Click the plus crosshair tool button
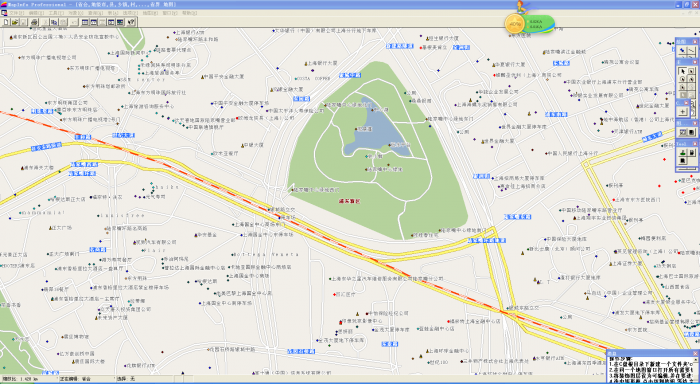This screenshot has height=384, width=700. coord(683,112)
